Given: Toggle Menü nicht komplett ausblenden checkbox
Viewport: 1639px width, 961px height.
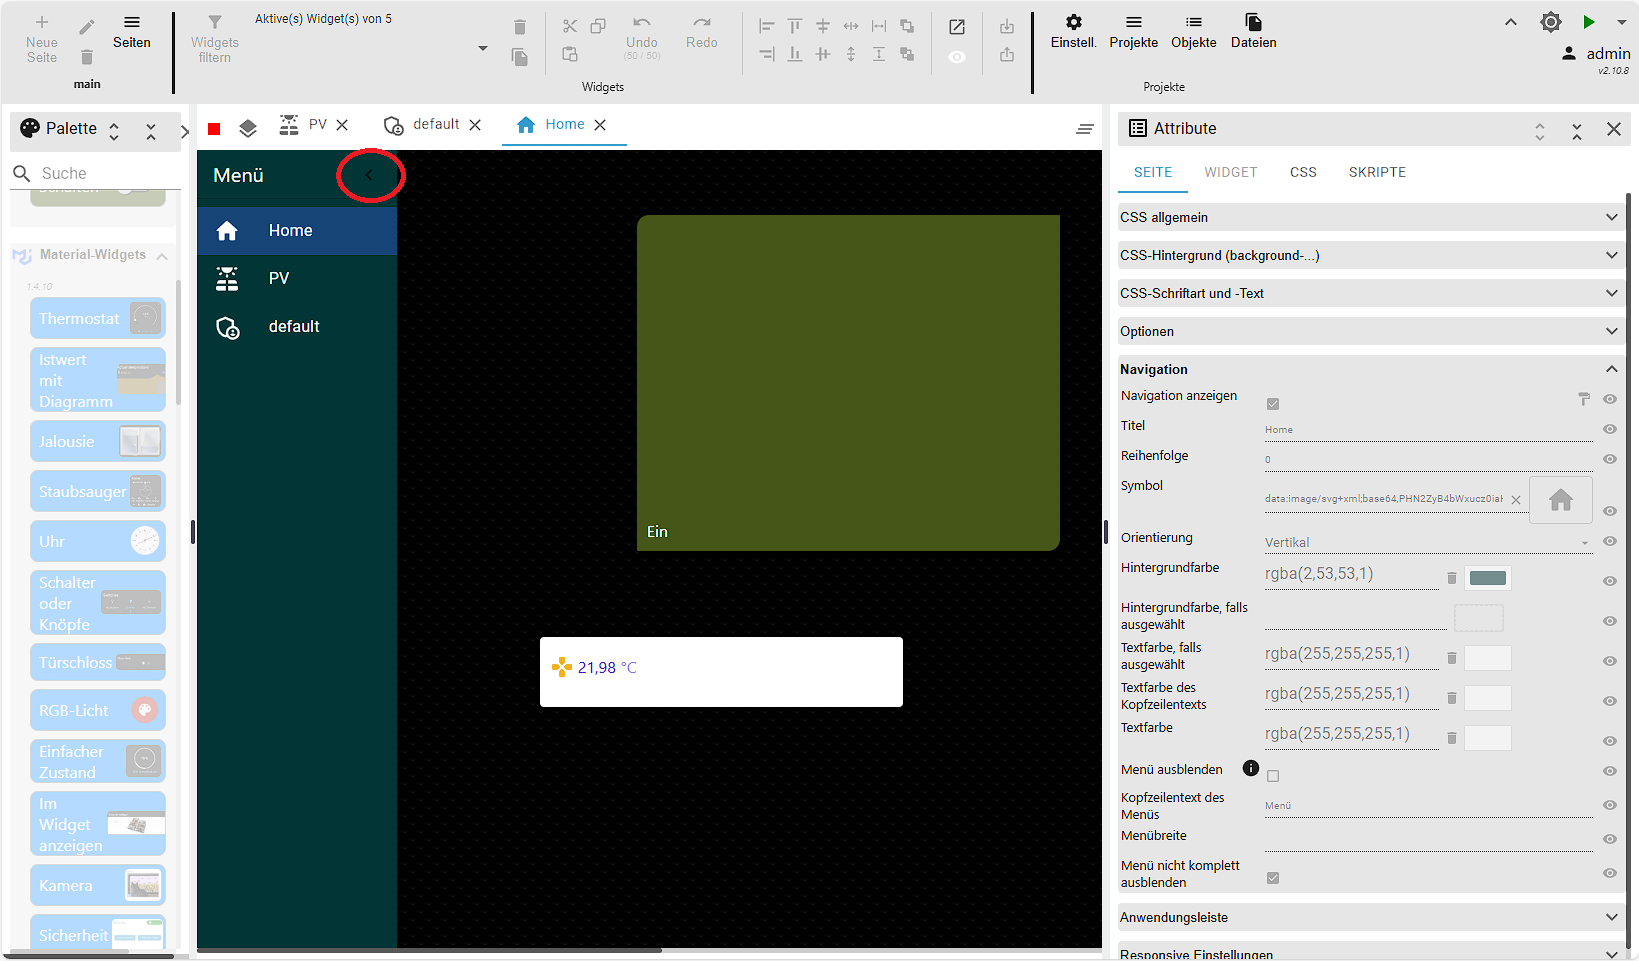Looking at the screenshot, I should [x=1273, y=878].
